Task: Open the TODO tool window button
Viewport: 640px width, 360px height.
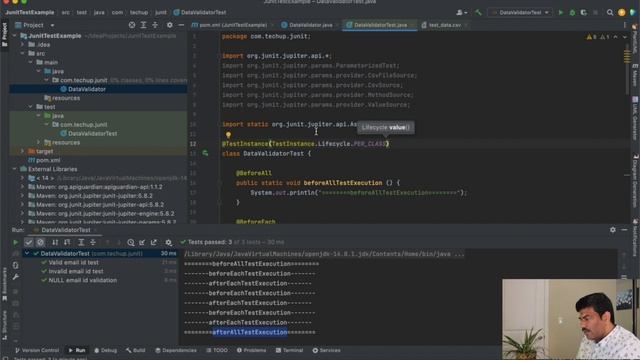Action: click(217, 351)
